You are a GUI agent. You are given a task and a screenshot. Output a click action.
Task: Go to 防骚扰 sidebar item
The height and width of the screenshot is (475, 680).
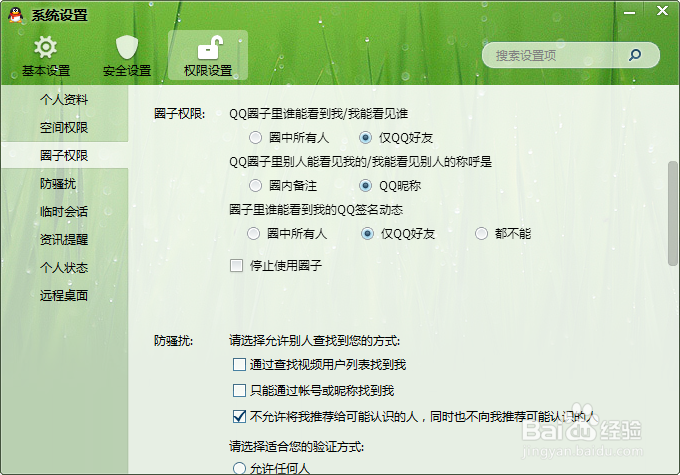pos(64,183)
